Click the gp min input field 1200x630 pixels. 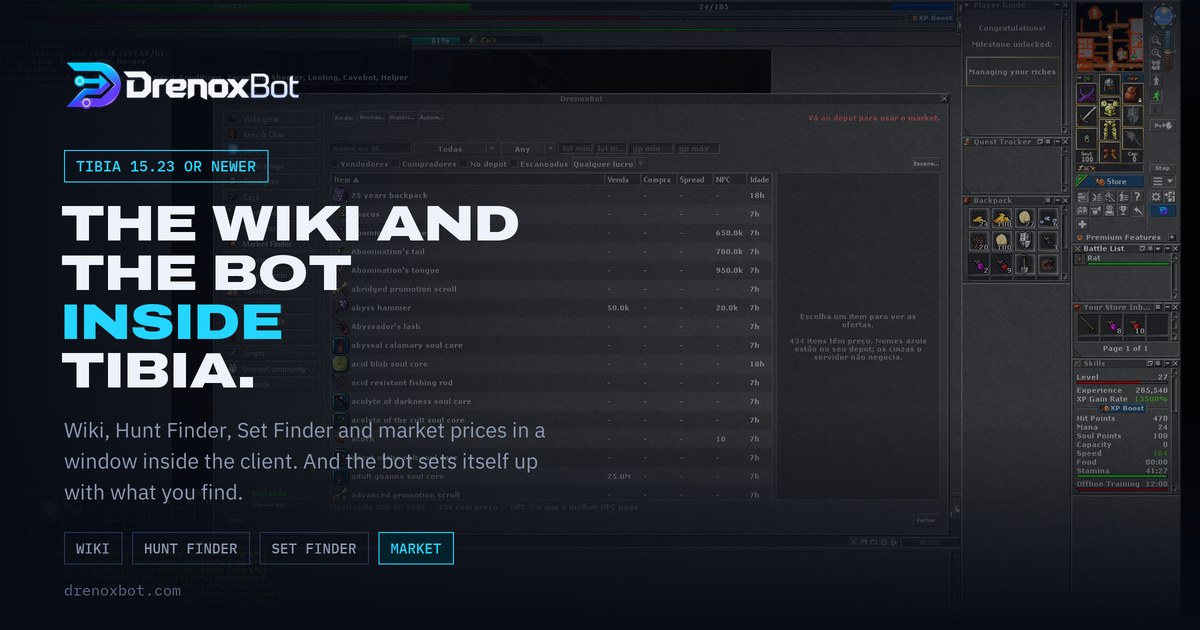[x=651, y=149]
